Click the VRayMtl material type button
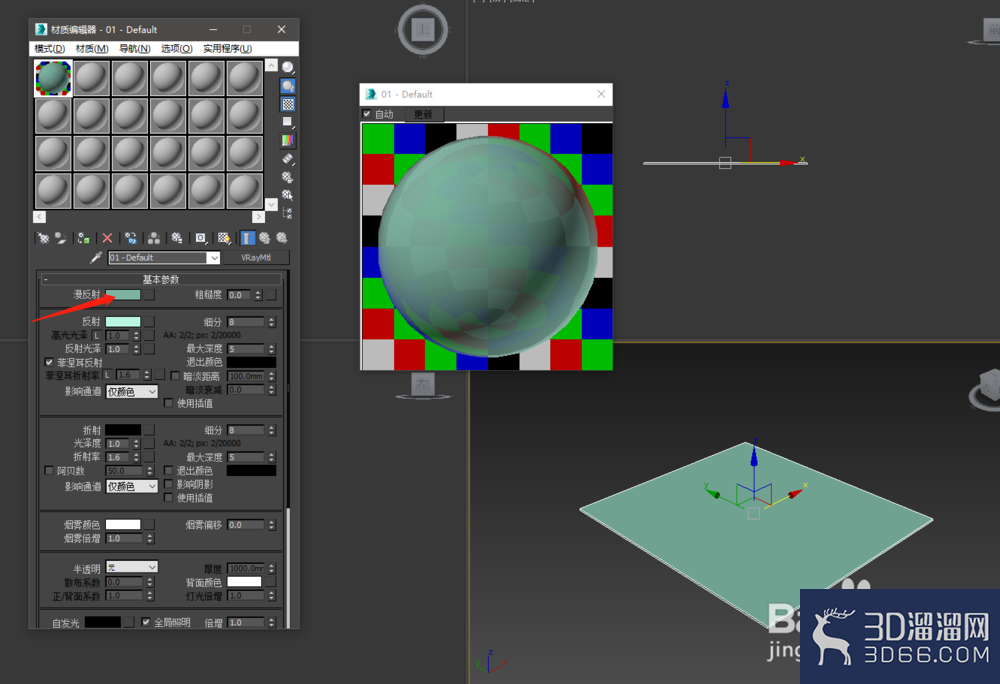1000x684 pixels. (x=256, y=258)
